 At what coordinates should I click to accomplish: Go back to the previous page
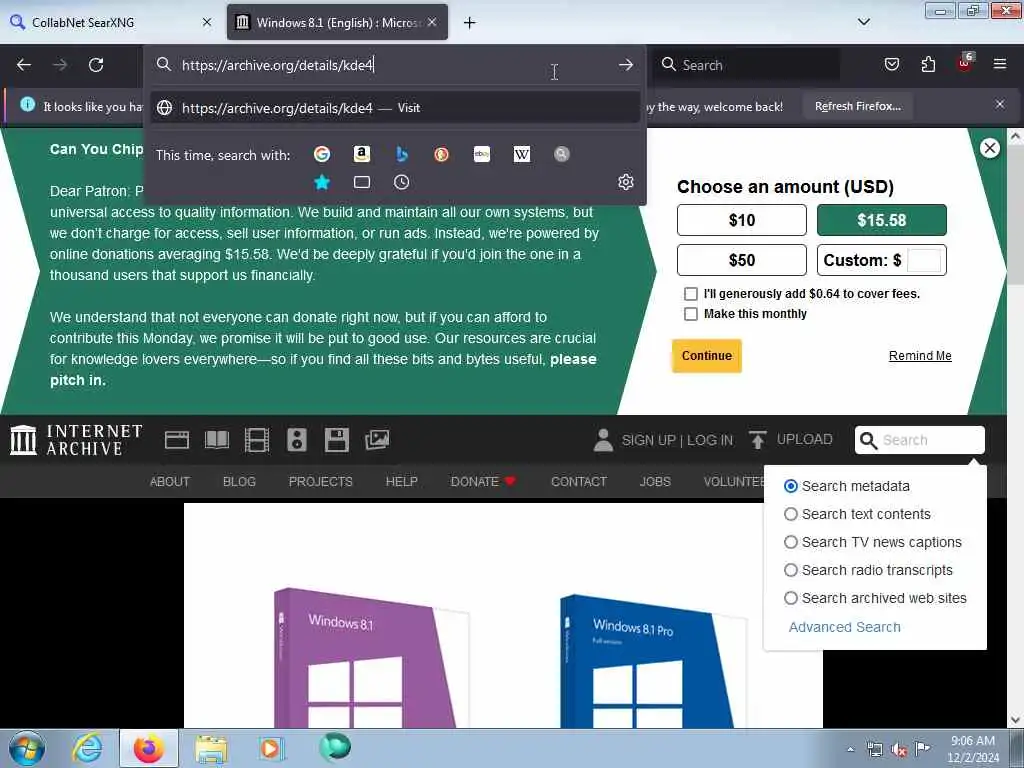[24, 65]
